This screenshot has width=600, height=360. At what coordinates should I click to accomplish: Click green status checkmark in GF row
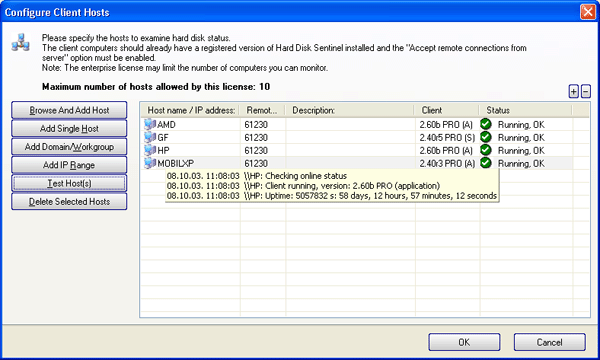pos(486,137)
